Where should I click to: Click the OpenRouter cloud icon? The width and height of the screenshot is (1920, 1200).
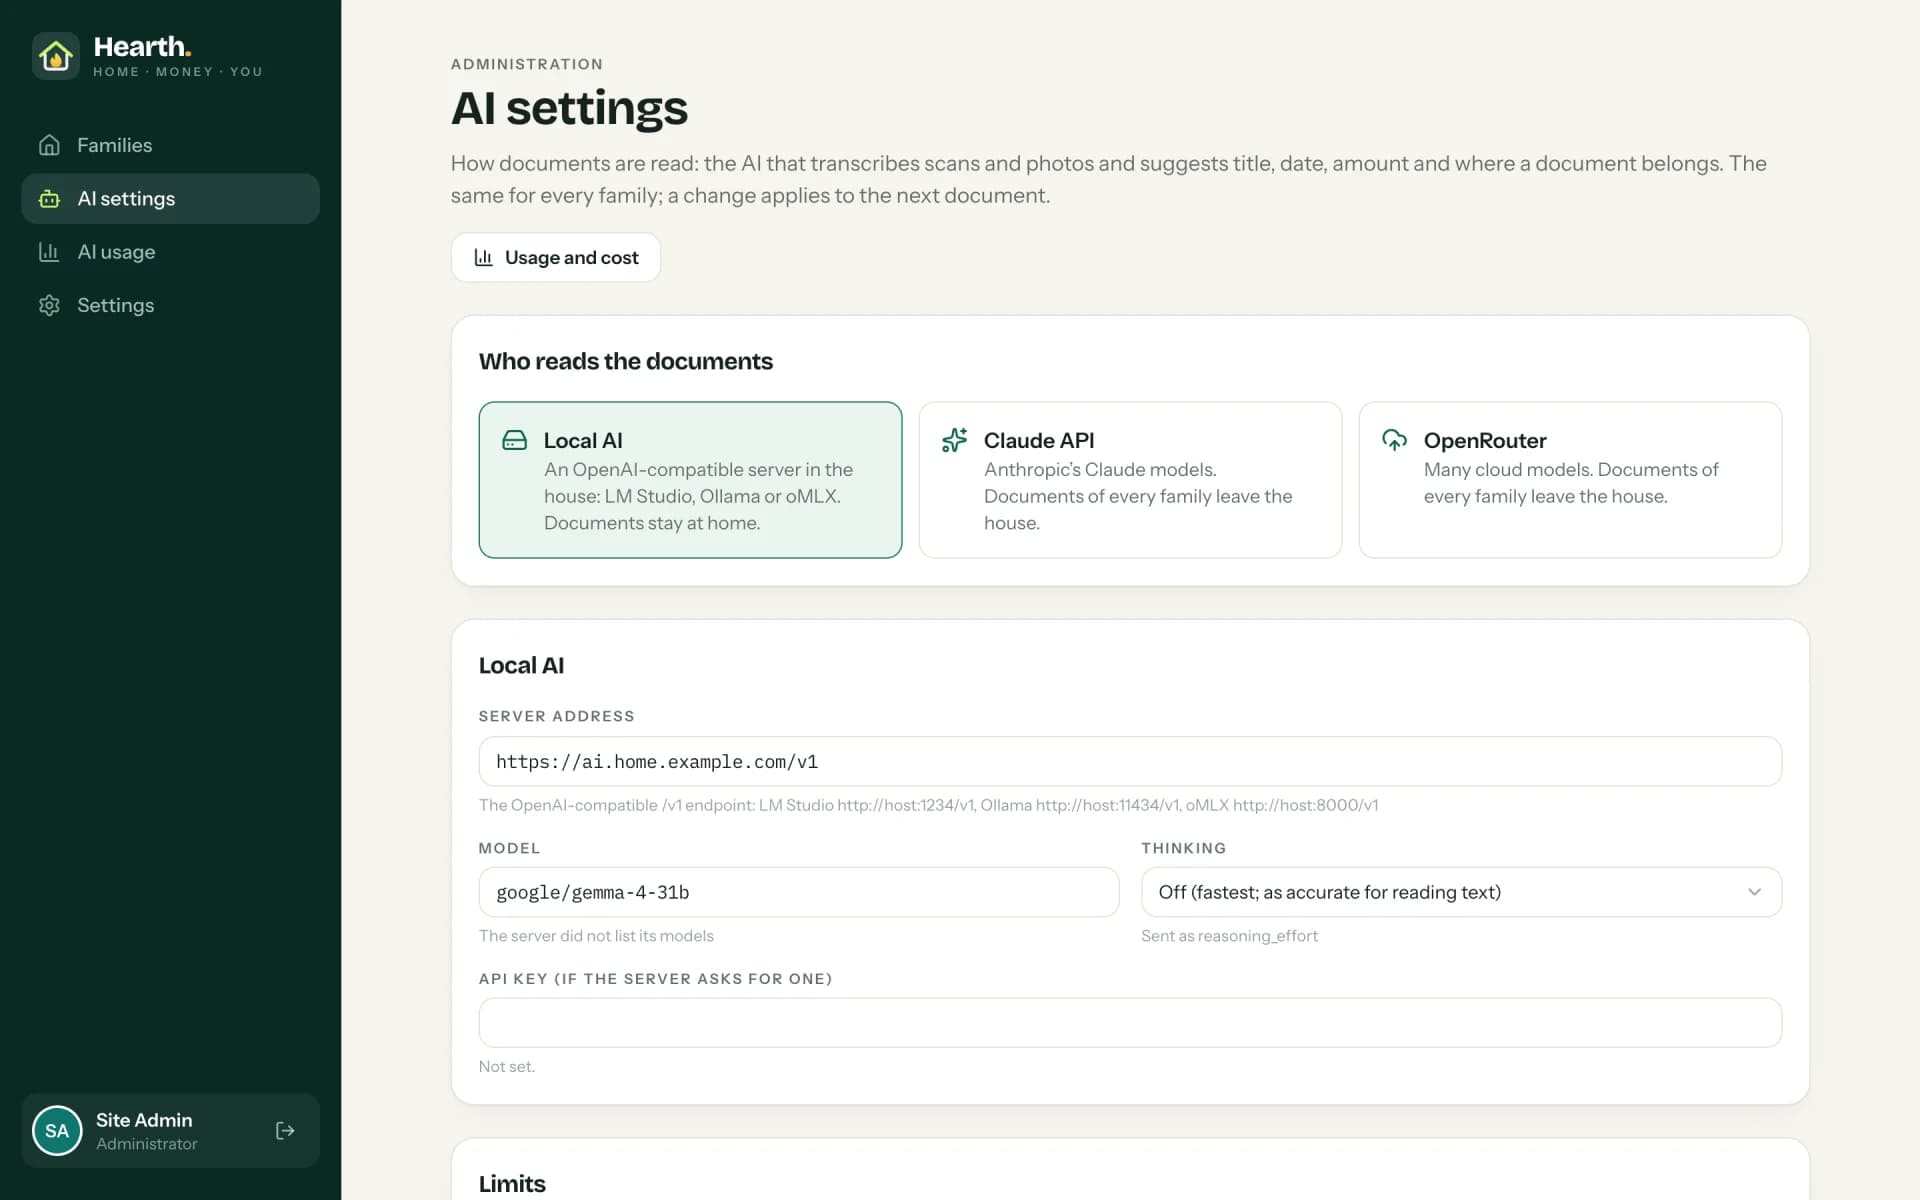coord(1394,440)
